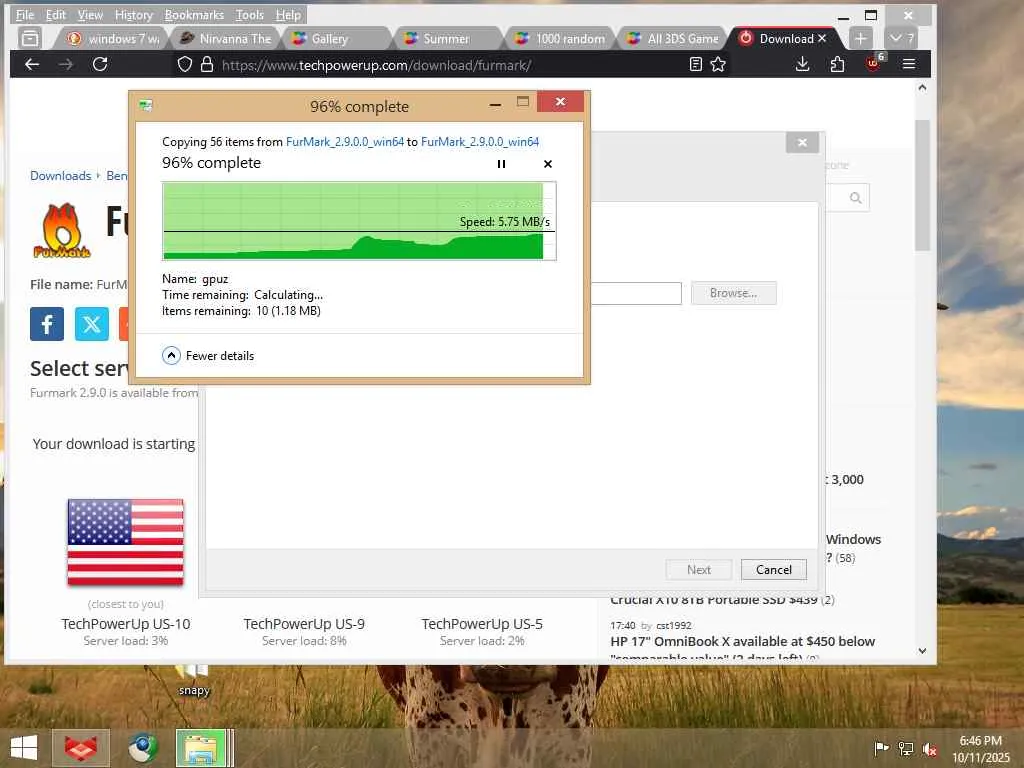Click the Browse... button in extraction wizard
Image resolution: width=1024 pixels, height=768 pixels.
pyautogui.click(x=733, y=293)
